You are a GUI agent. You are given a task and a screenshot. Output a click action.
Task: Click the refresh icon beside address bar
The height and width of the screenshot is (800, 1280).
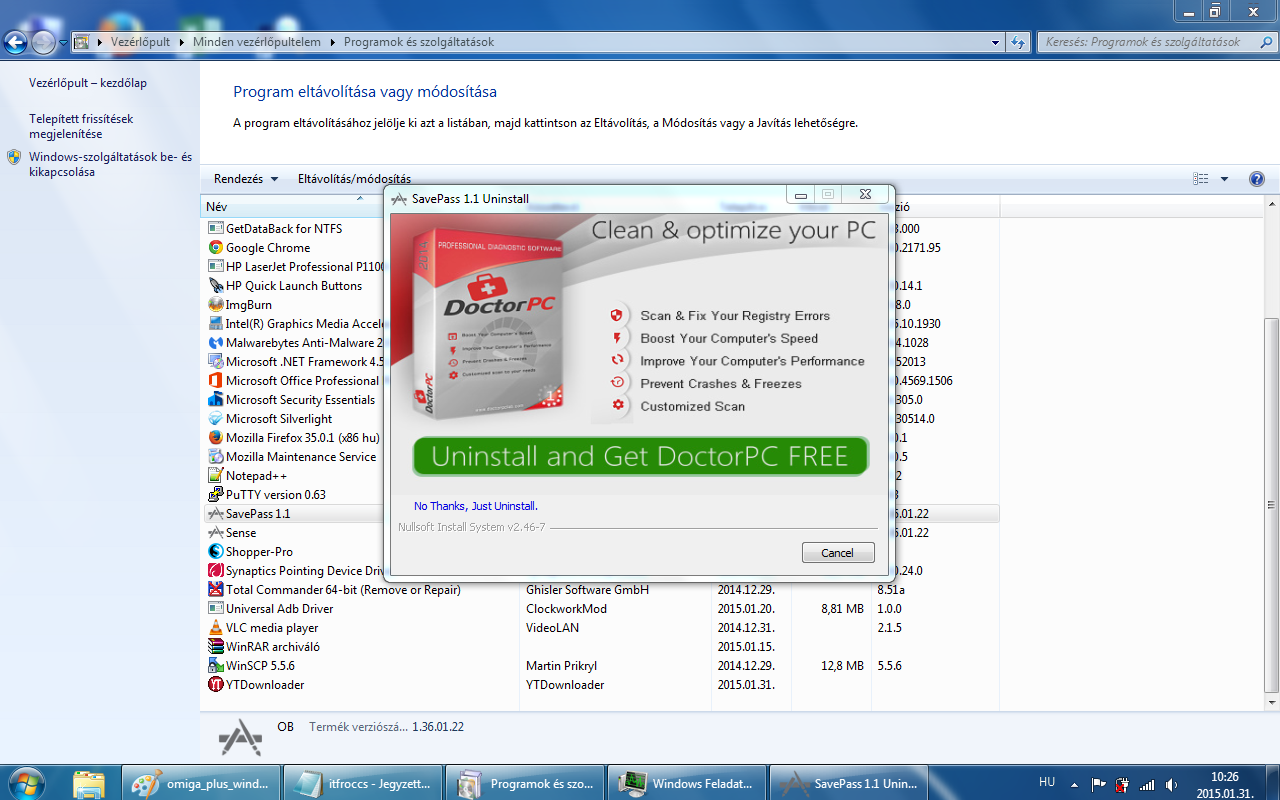(x=1019, y=42)
